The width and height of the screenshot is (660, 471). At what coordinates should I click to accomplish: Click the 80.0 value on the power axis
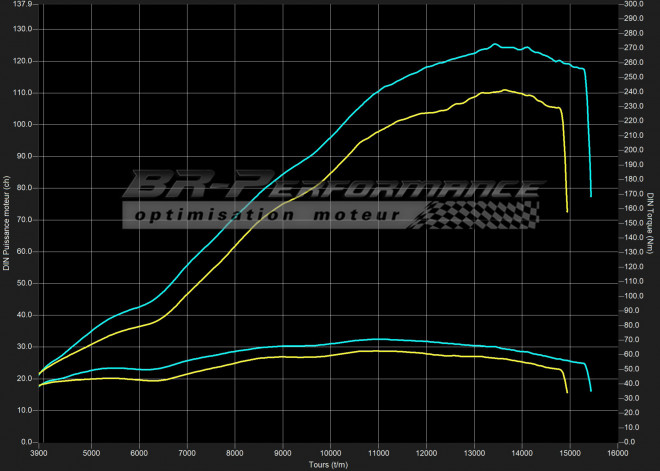(22, 188)
